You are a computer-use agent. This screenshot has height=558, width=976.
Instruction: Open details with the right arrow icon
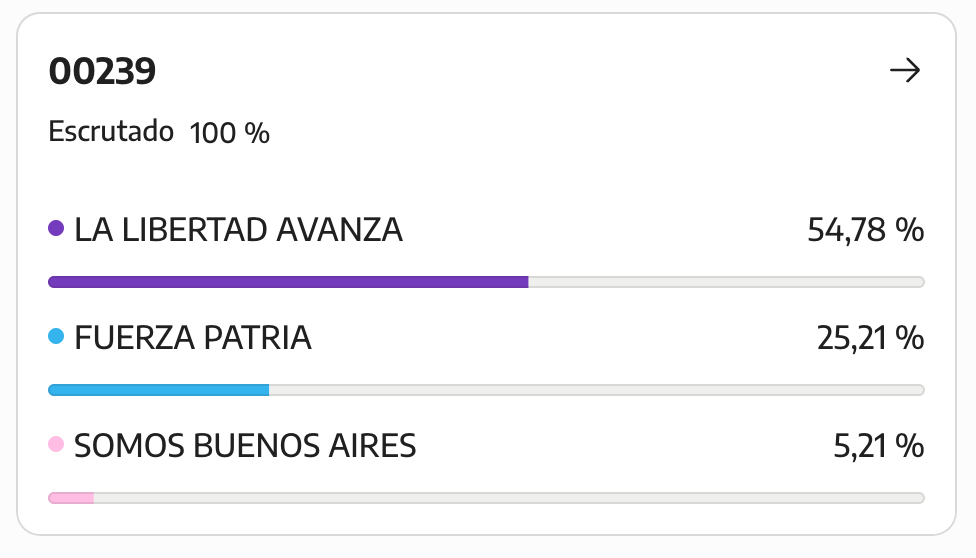(x=904, y=70)
